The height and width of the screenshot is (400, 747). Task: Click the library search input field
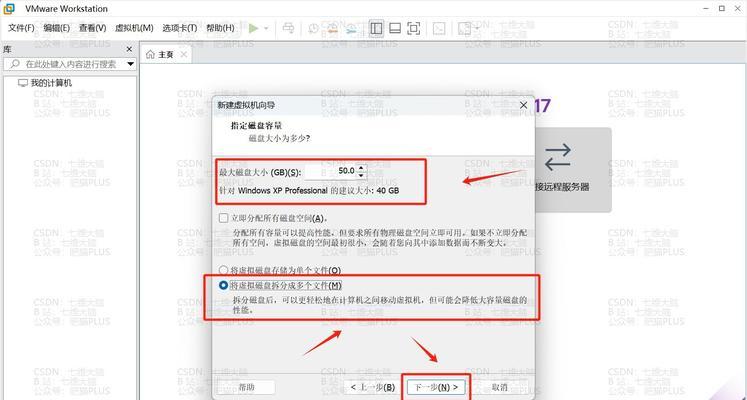pos(70,64)
